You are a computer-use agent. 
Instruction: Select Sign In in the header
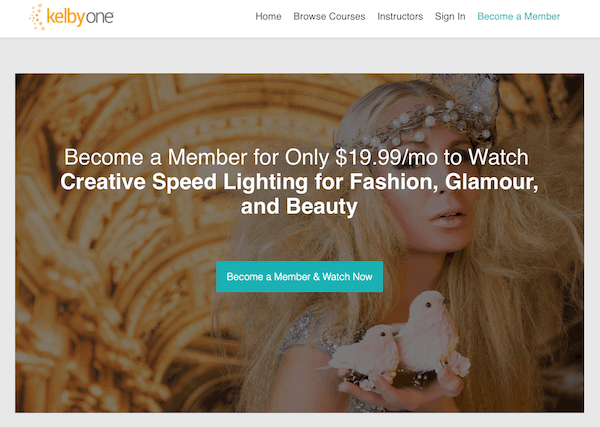coord(450,16)
